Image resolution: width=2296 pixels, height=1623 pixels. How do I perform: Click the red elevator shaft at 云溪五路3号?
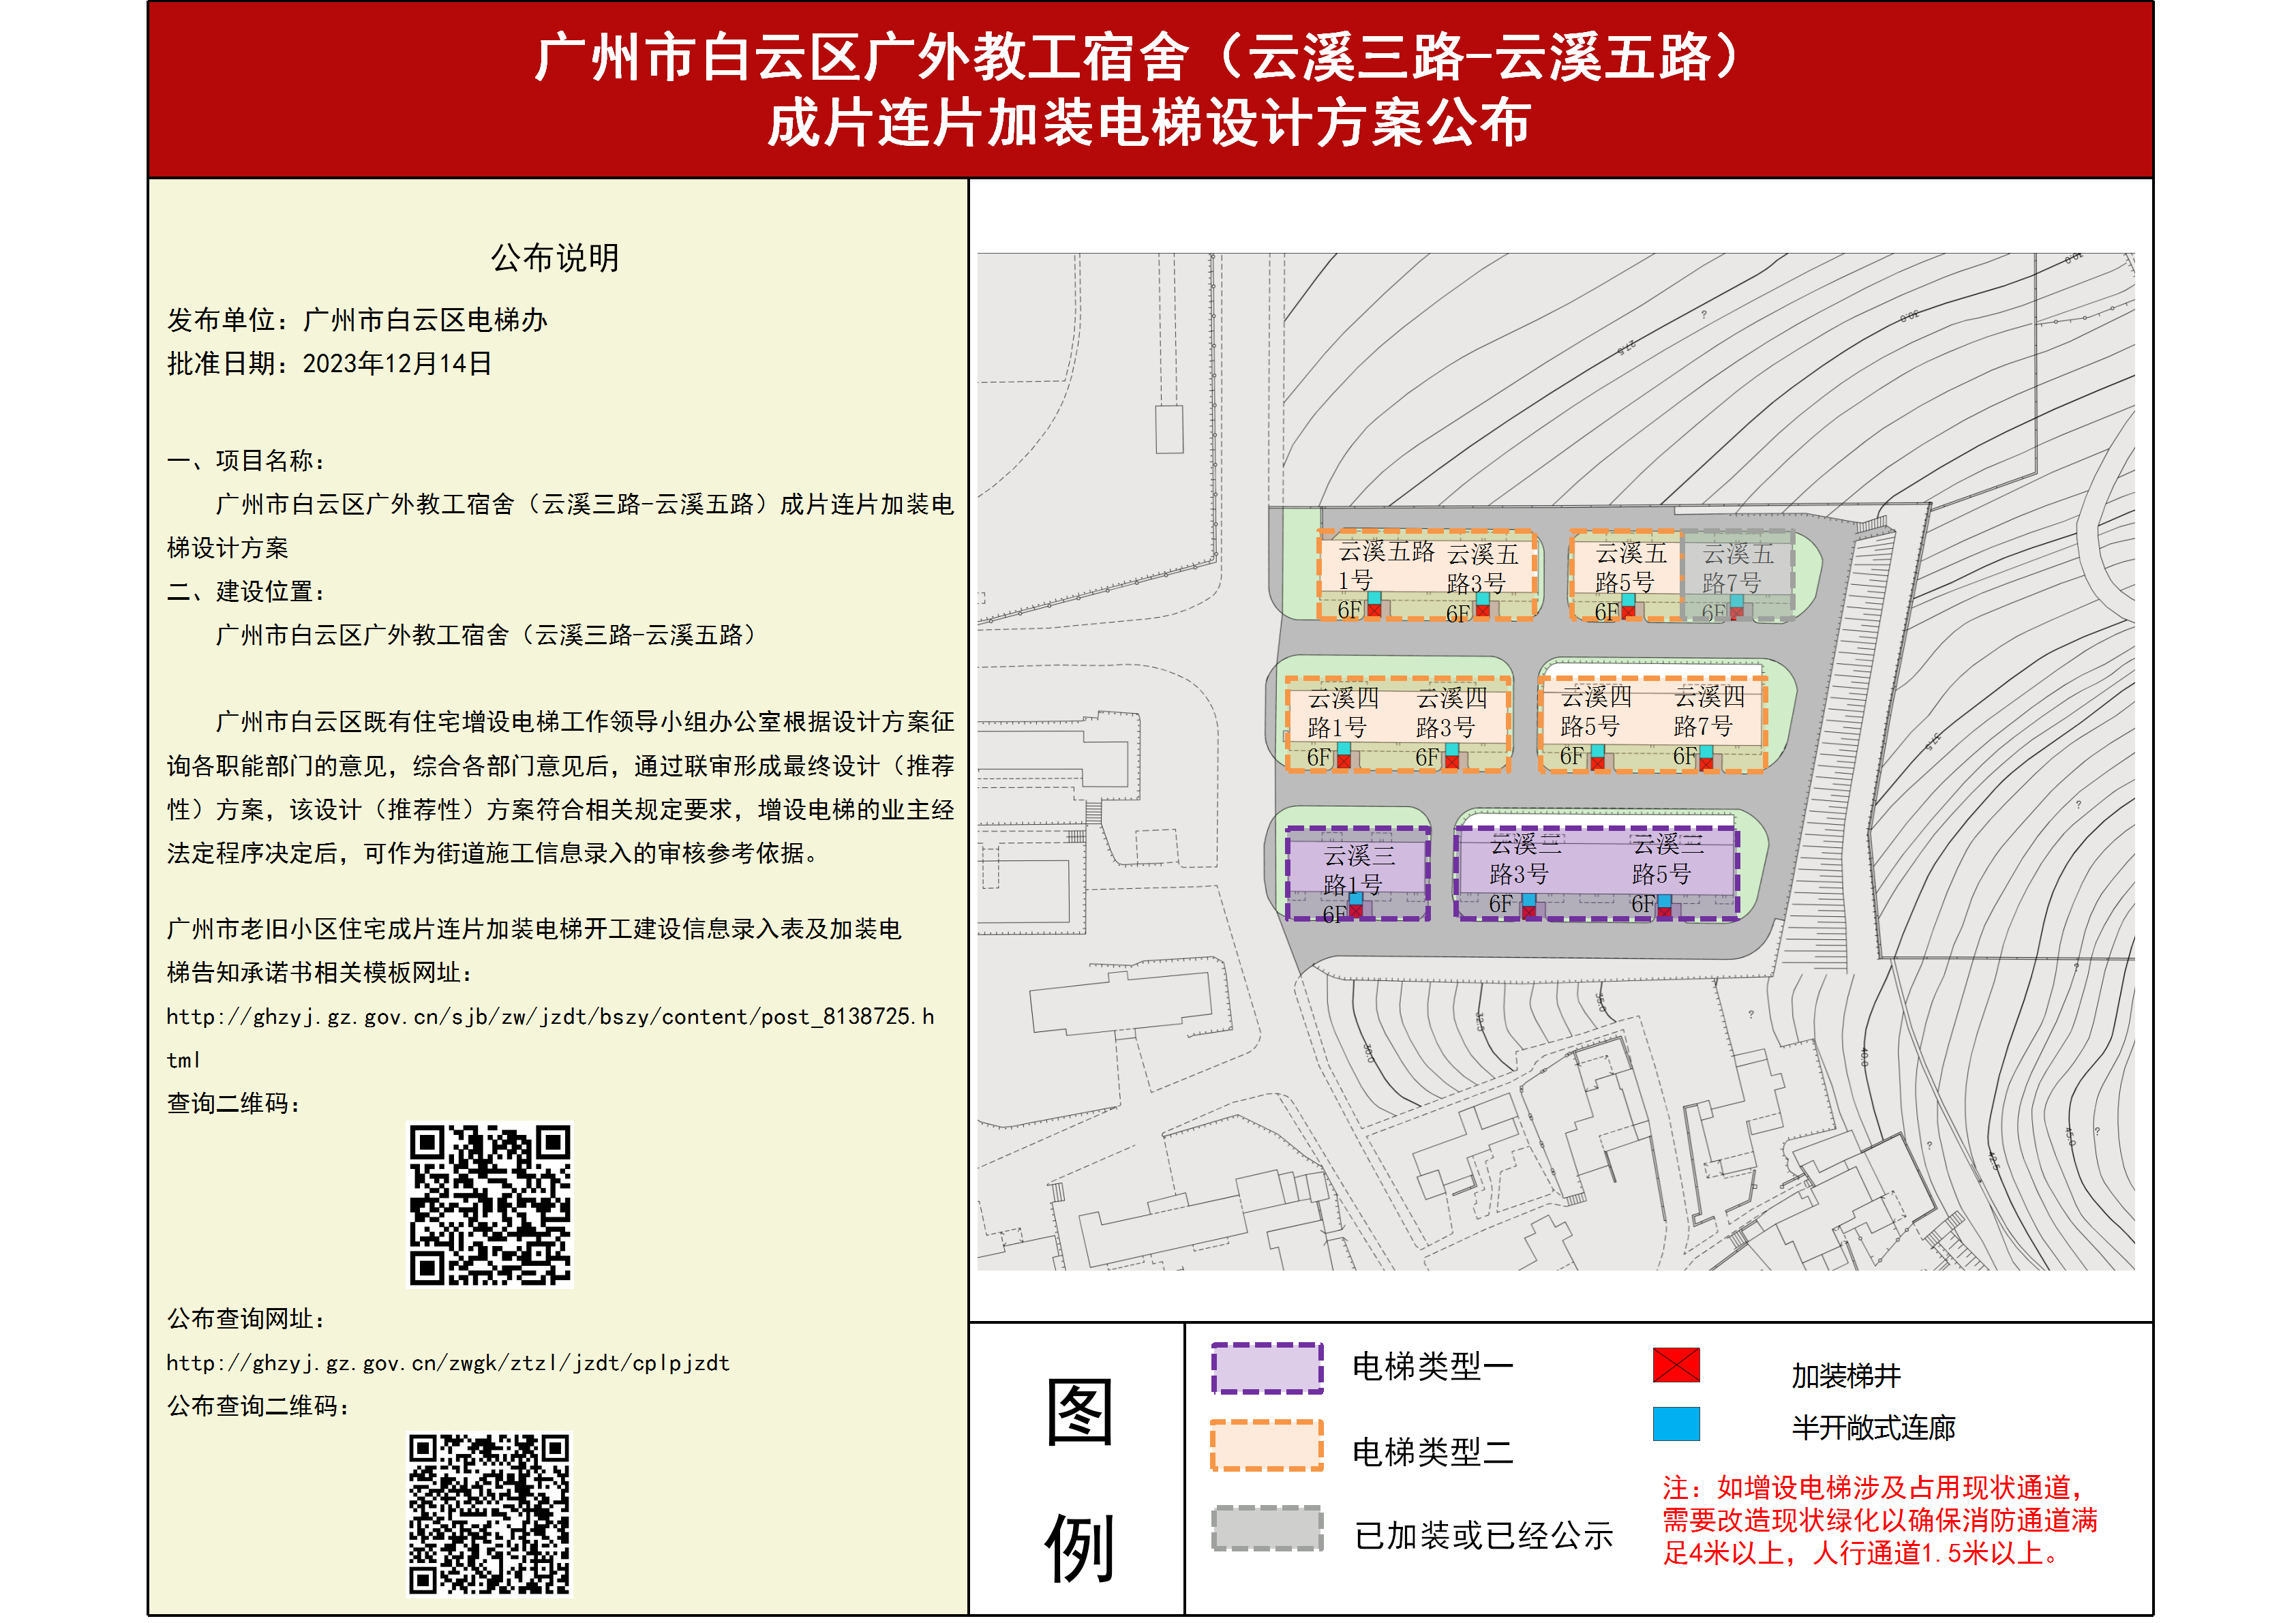pos(1482,610)
